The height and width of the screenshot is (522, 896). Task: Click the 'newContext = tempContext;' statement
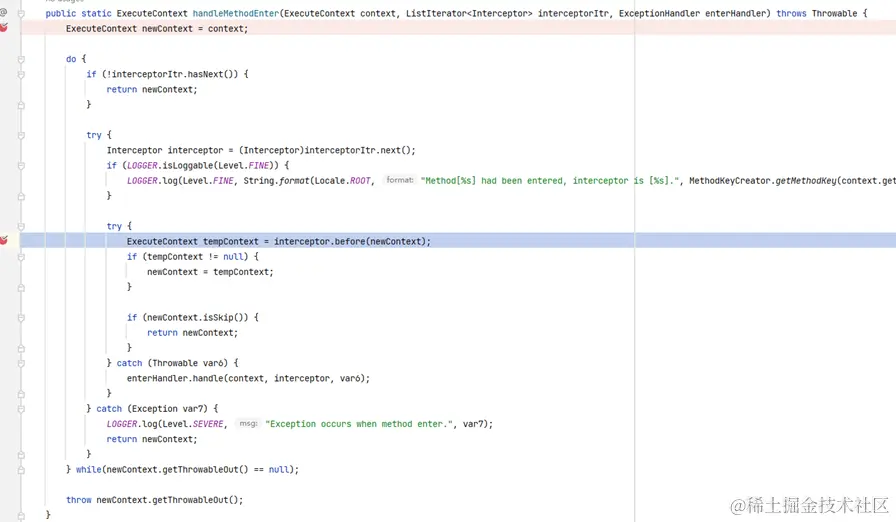tap(210, 272)
